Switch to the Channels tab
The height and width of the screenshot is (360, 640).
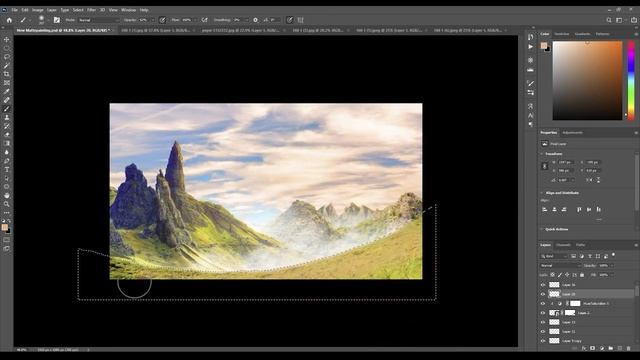(x=564, y=245)
